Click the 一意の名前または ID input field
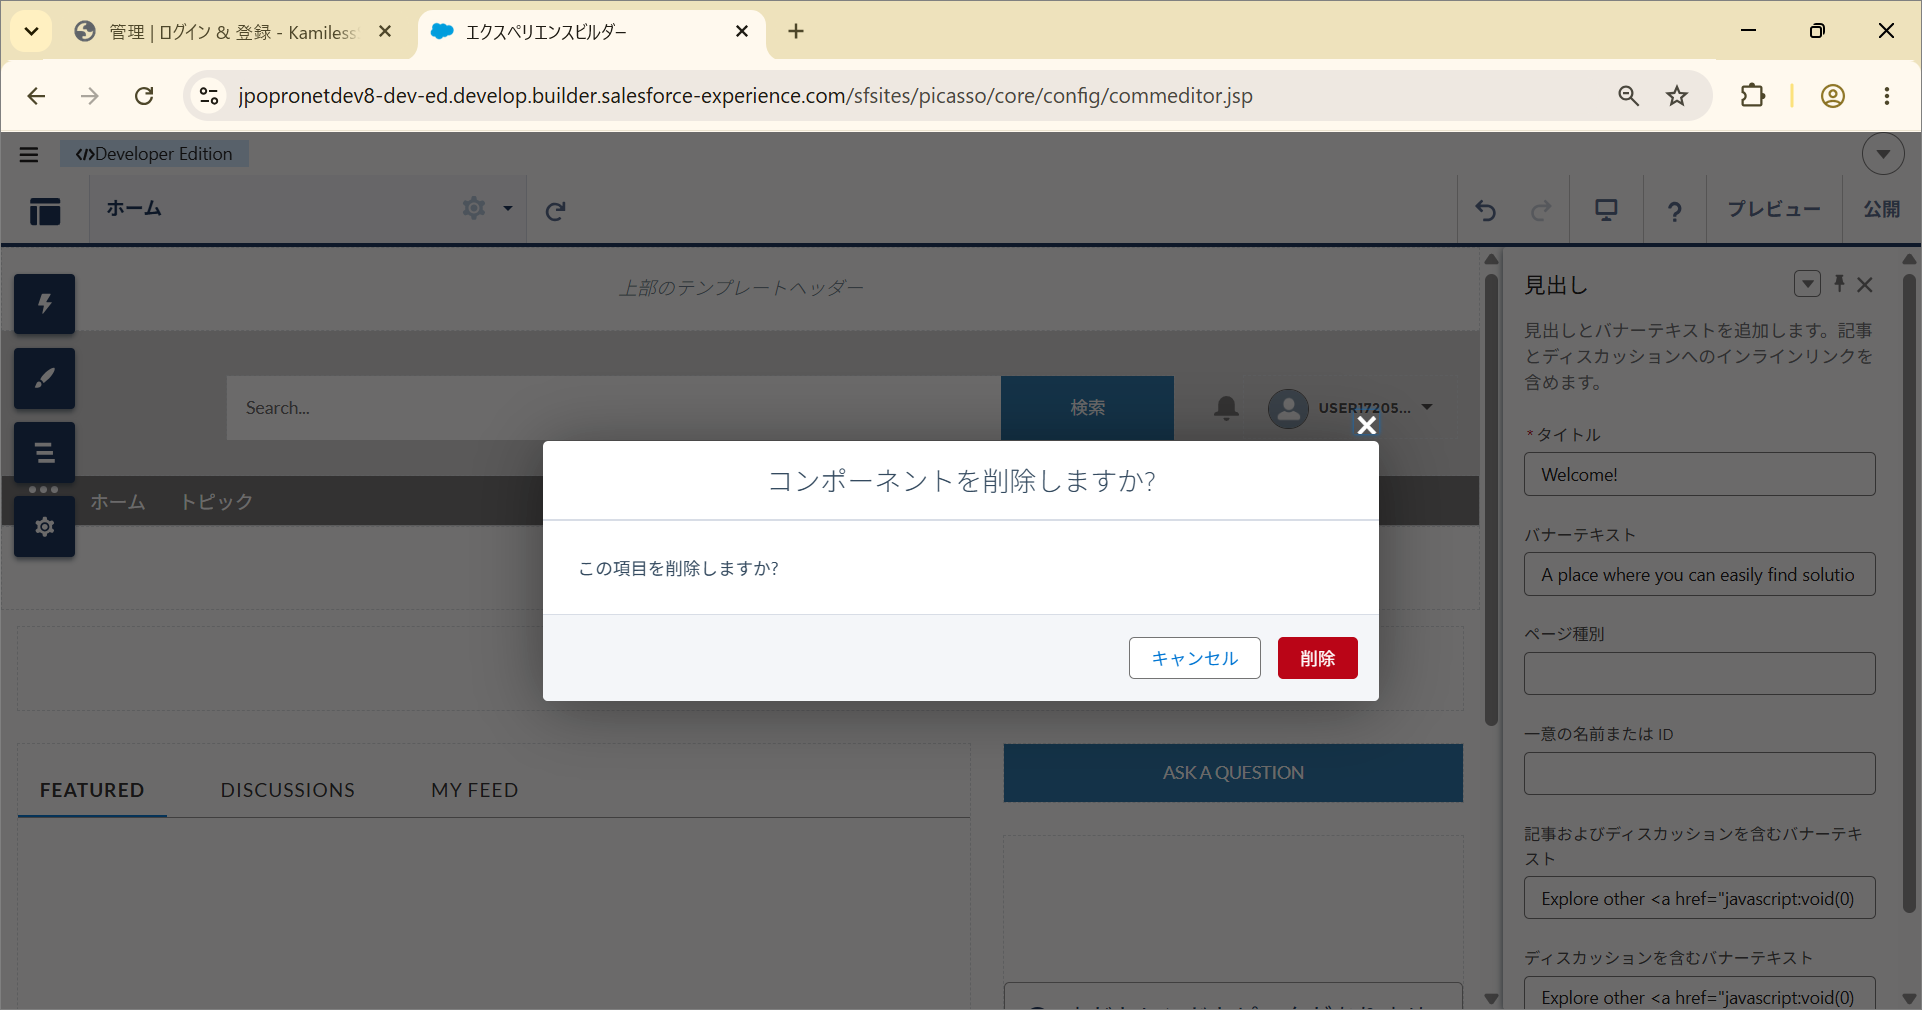 [x=1699, y=774]
